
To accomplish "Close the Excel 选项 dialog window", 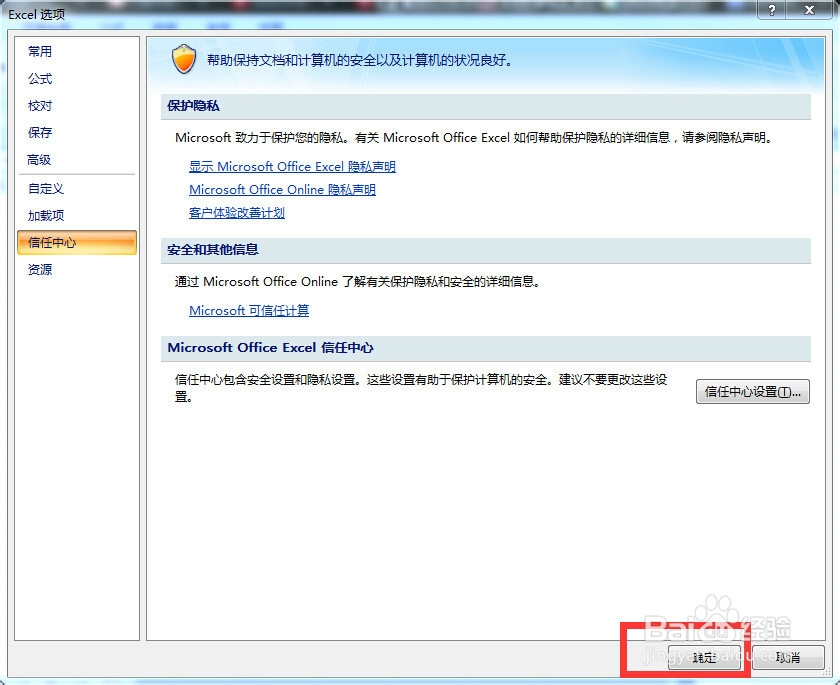I will point(810,10).
